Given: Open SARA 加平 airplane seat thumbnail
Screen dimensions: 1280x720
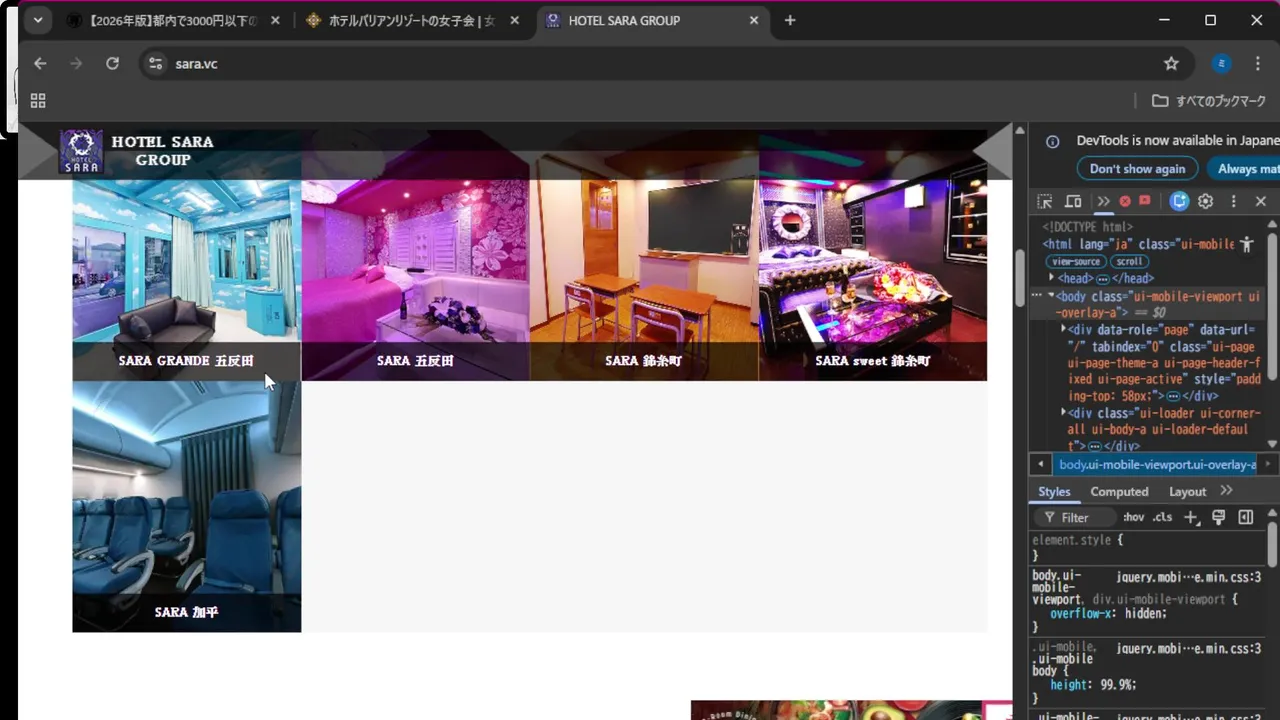Looking at the screenshot, I should pyautogui.click(x=187, y=506).
